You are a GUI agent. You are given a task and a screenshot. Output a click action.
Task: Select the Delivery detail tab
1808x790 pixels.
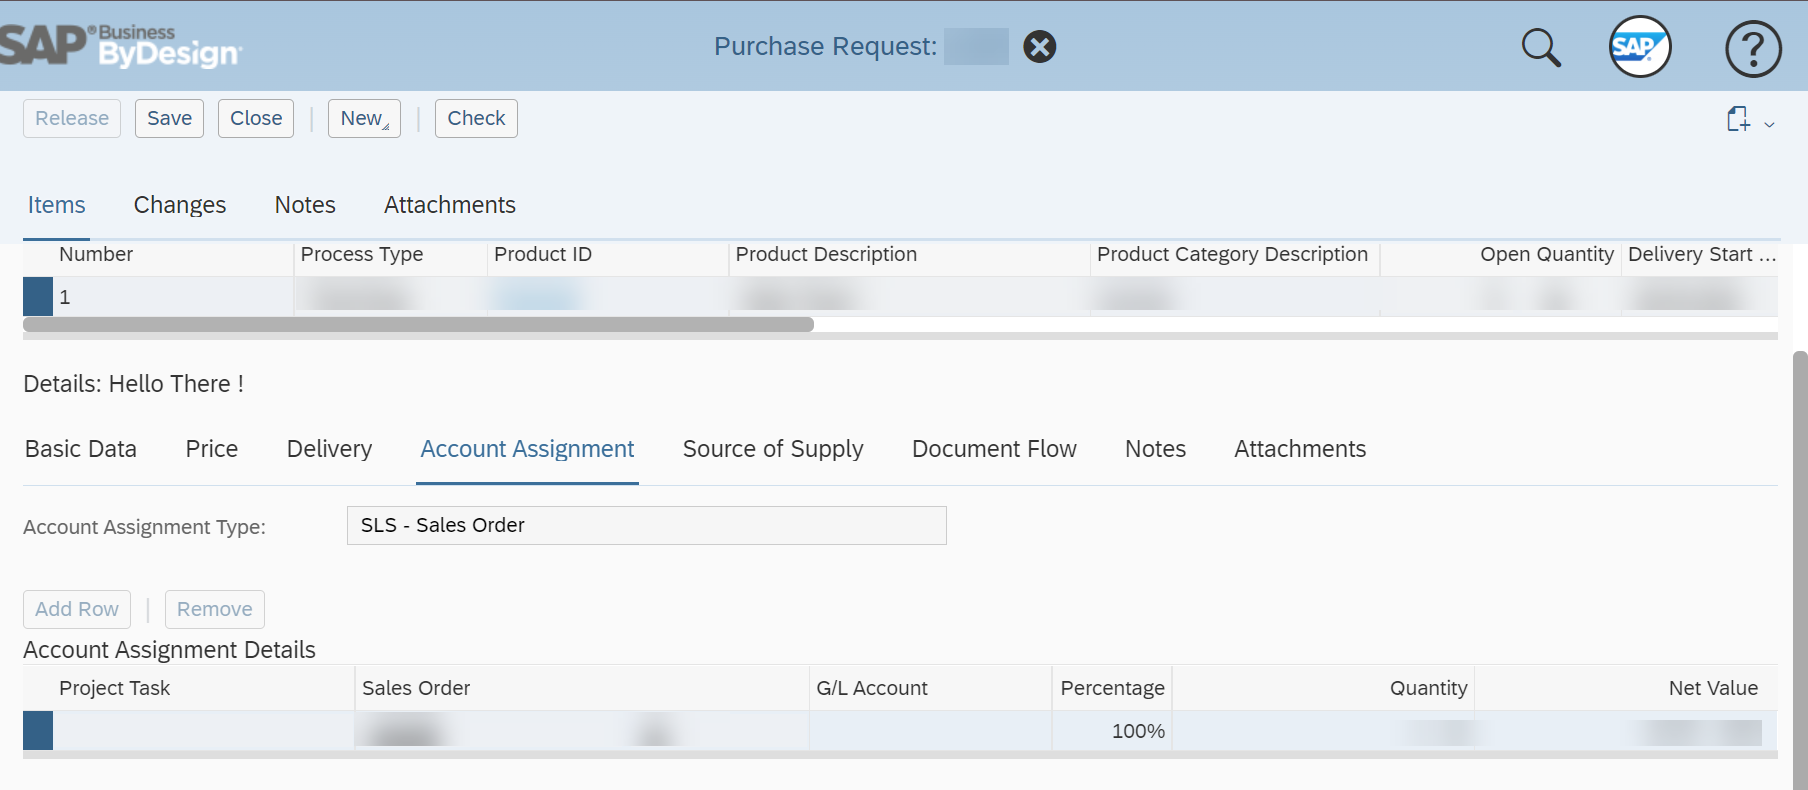pyautogui.click(x=329, y=449)
